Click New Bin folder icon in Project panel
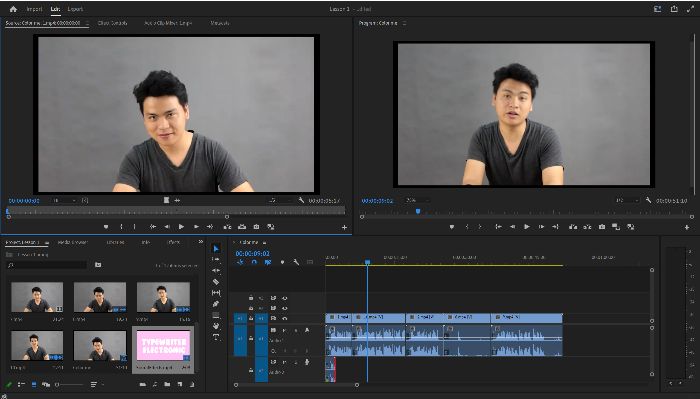Image resolution: width=700 pixels, height=399 pixels. point(167,384)
